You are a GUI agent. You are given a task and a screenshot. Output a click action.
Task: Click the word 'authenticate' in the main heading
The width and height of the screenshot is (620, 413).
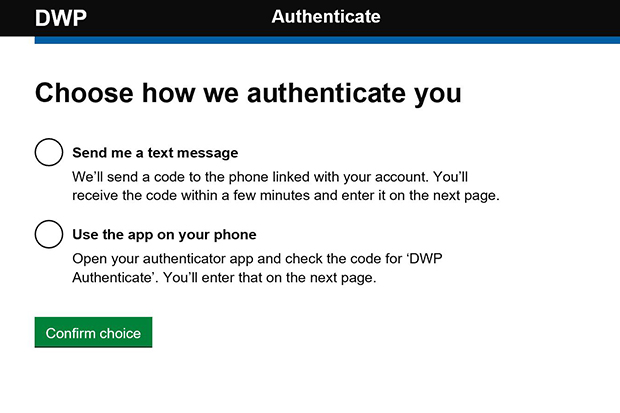[326, 93]
